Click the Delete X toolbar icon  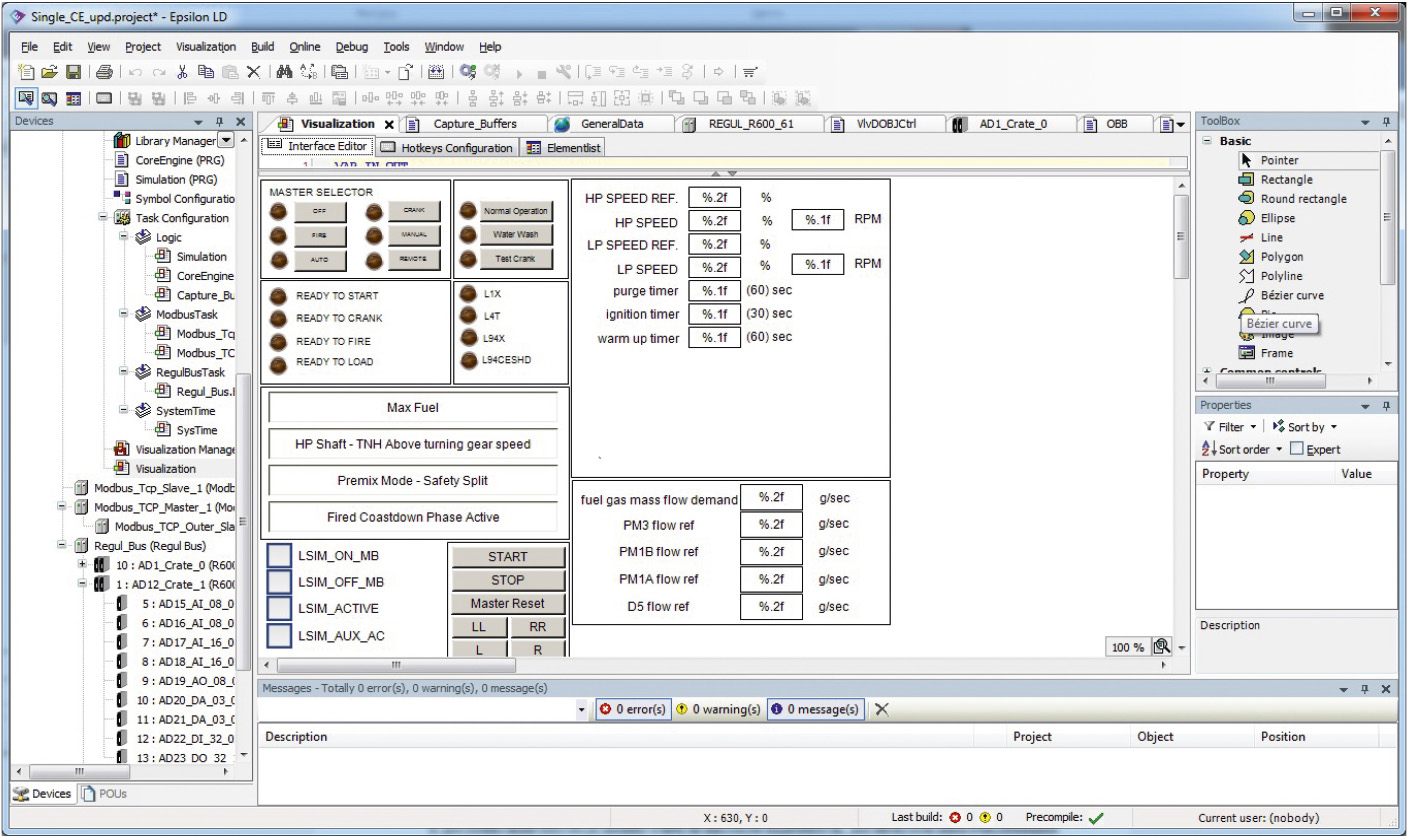(254, 73)
